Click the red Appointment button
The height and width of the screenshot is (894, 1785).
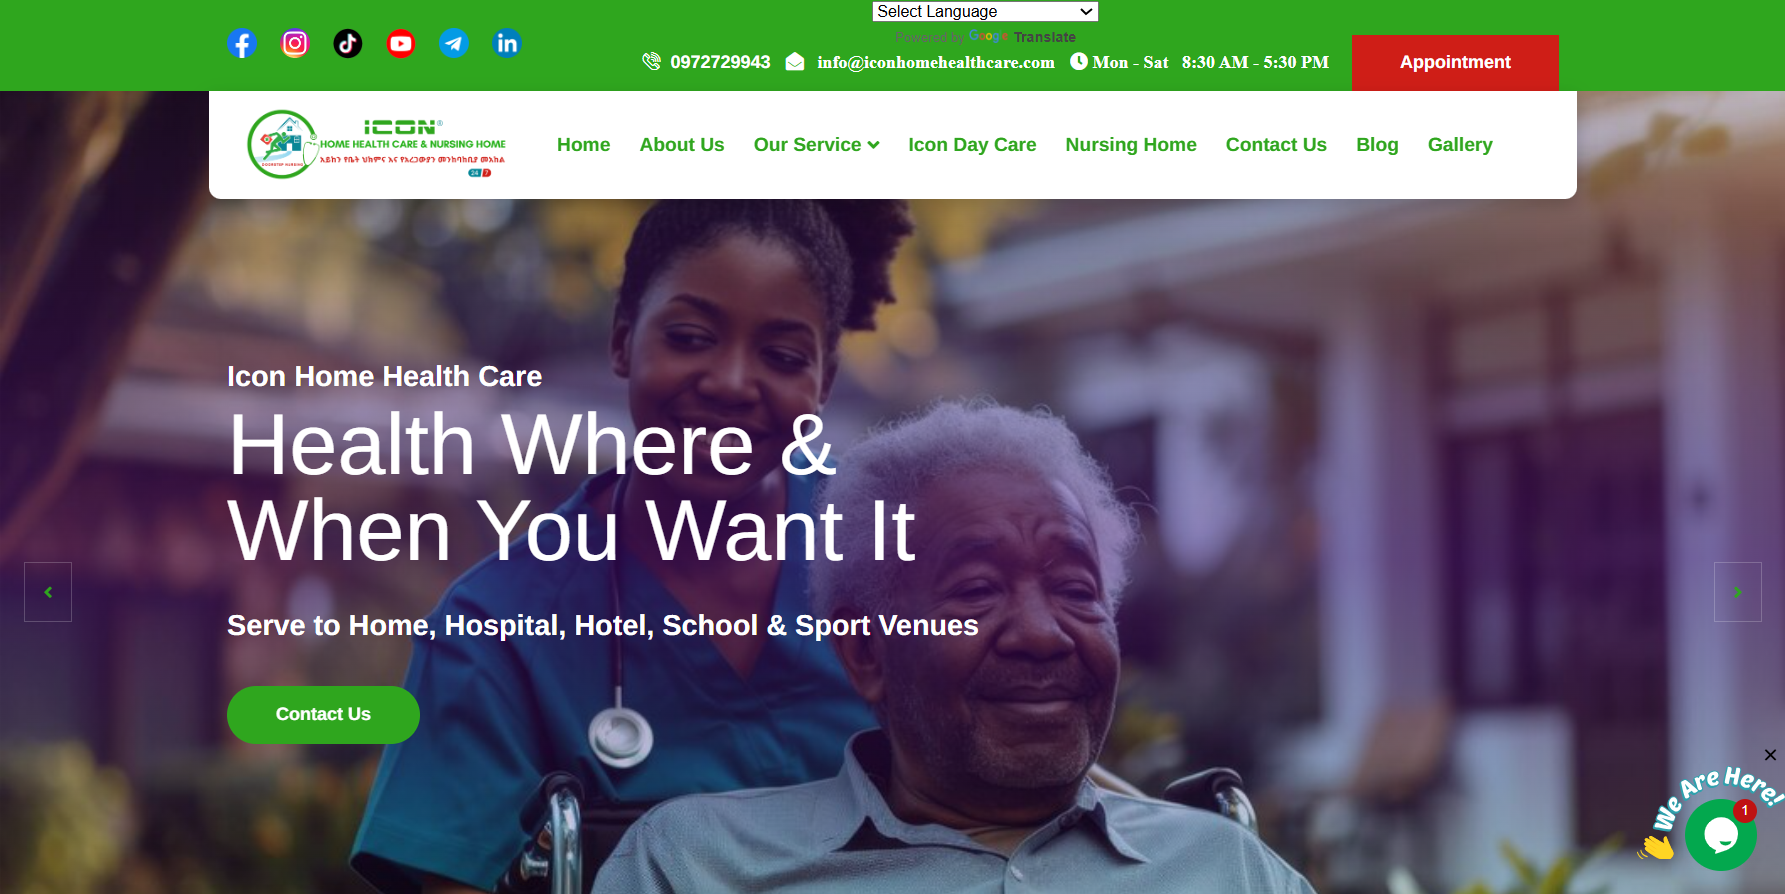tap(1455, 62)
